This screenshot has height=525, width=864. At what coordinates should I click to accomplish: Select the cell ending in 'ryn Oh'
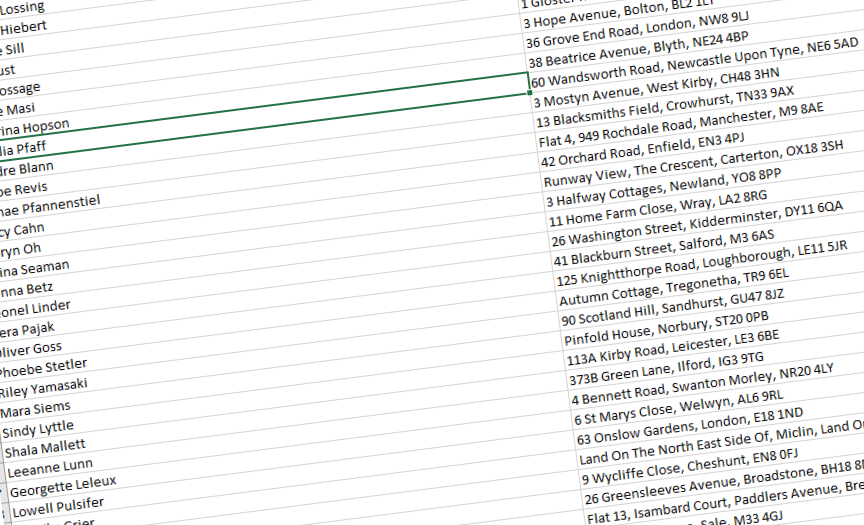(x=20, y=251)
